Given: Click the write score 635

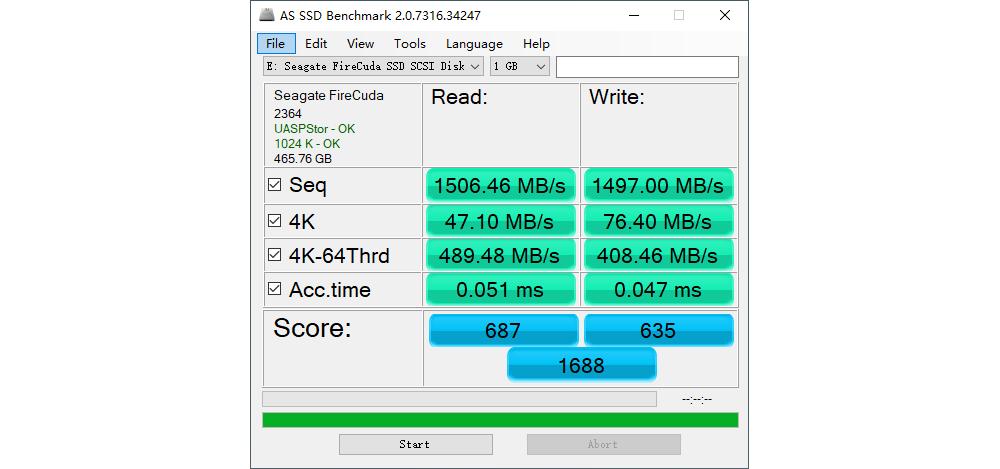Looking at the screenshot, I should (x=659, y=330).
